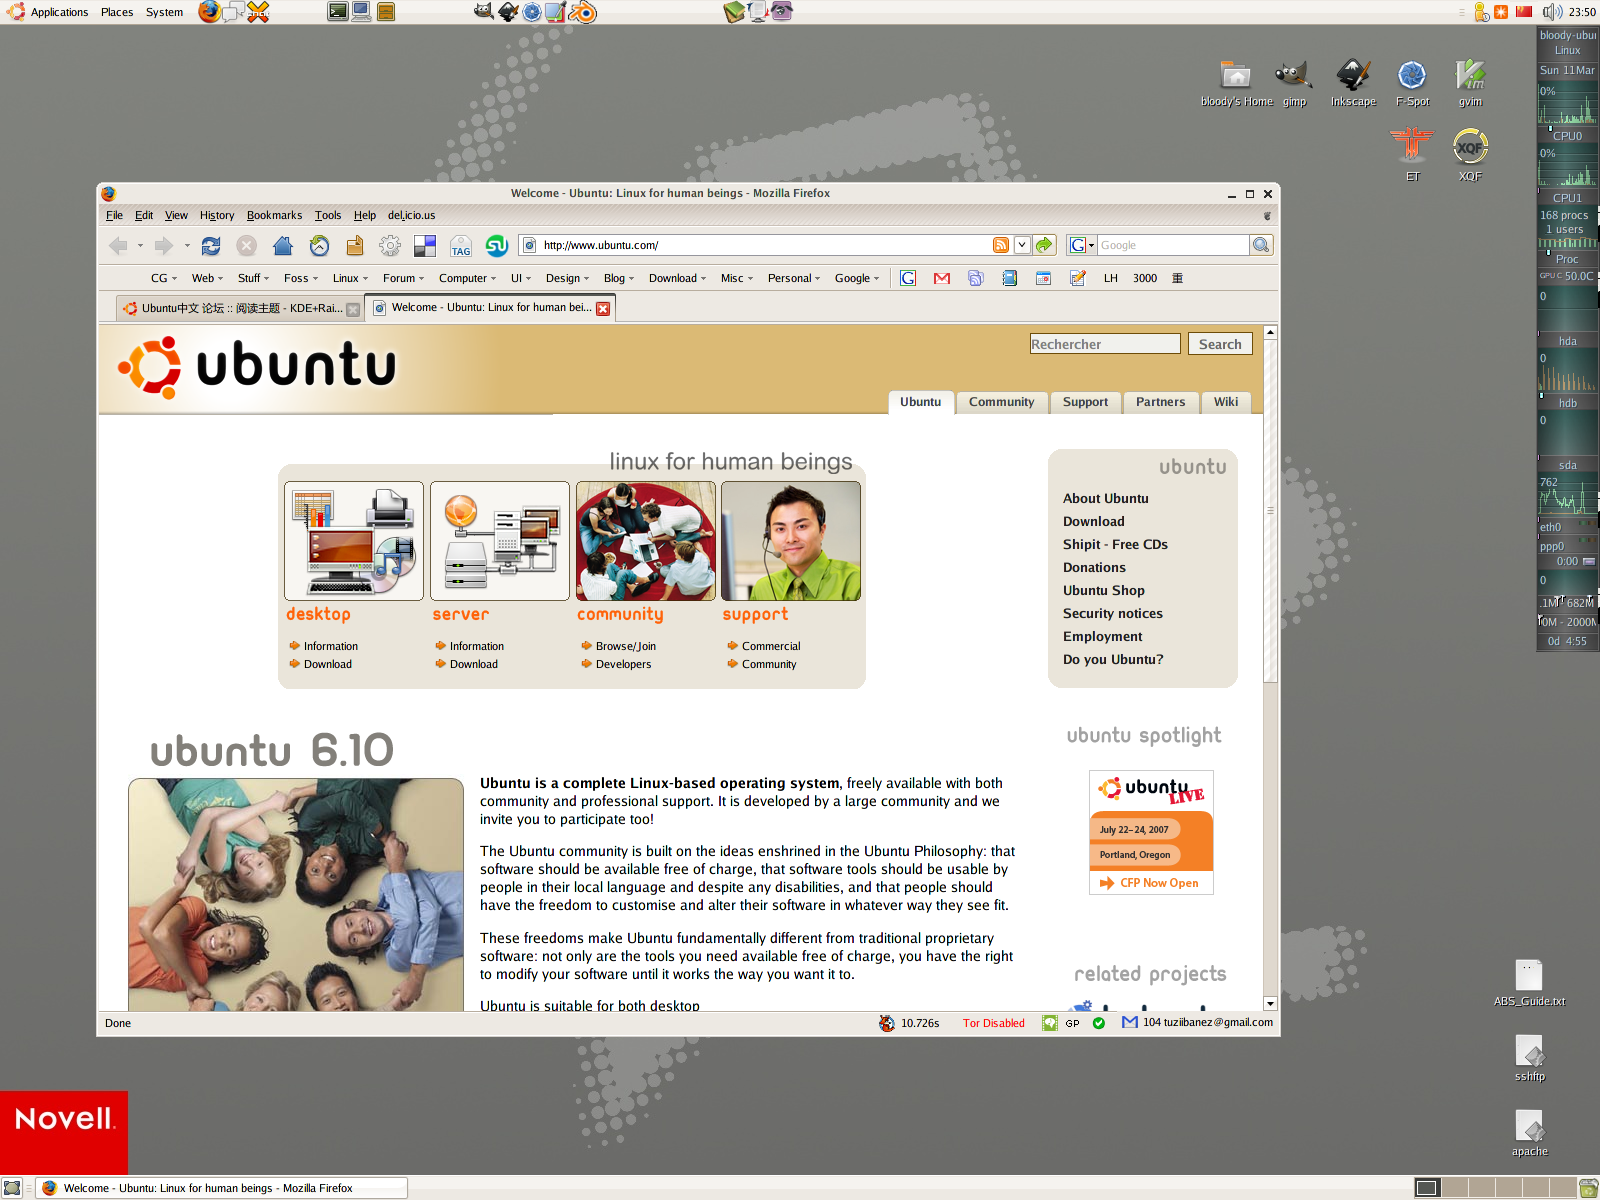Open the search engine selector dropdown

tap(1082, 245)
